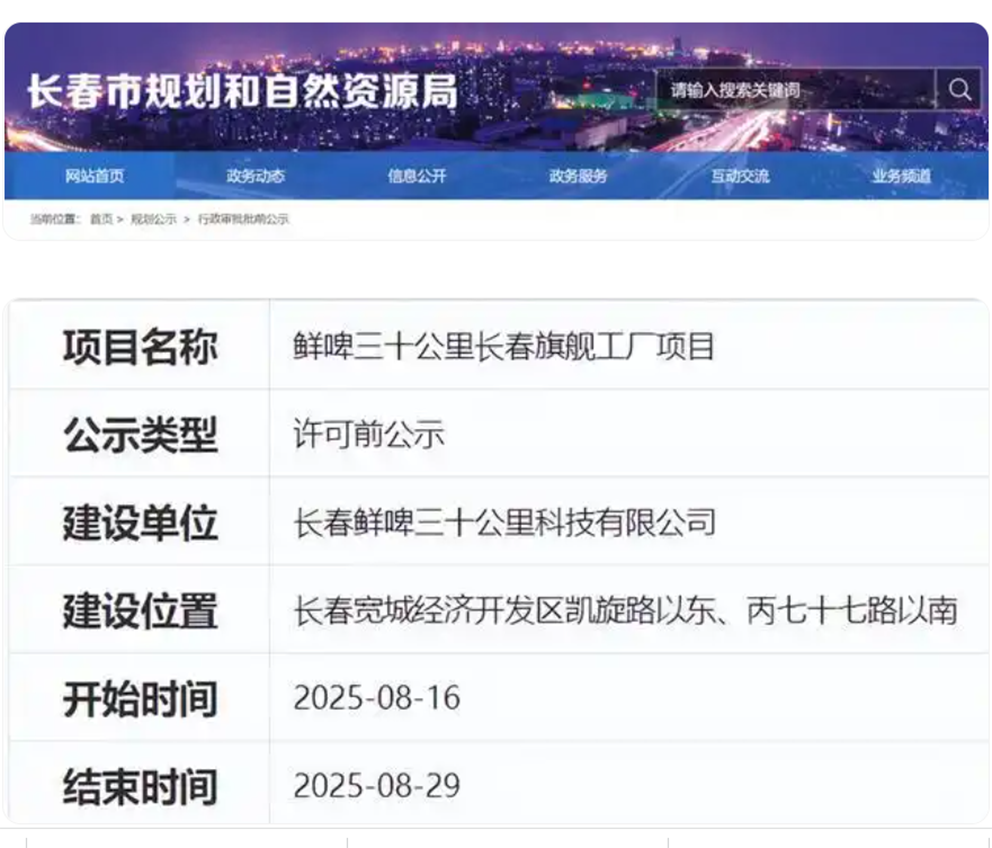
Task: Focus the 请输入搜索关键词 search field
Action: (x=795, y=89)
